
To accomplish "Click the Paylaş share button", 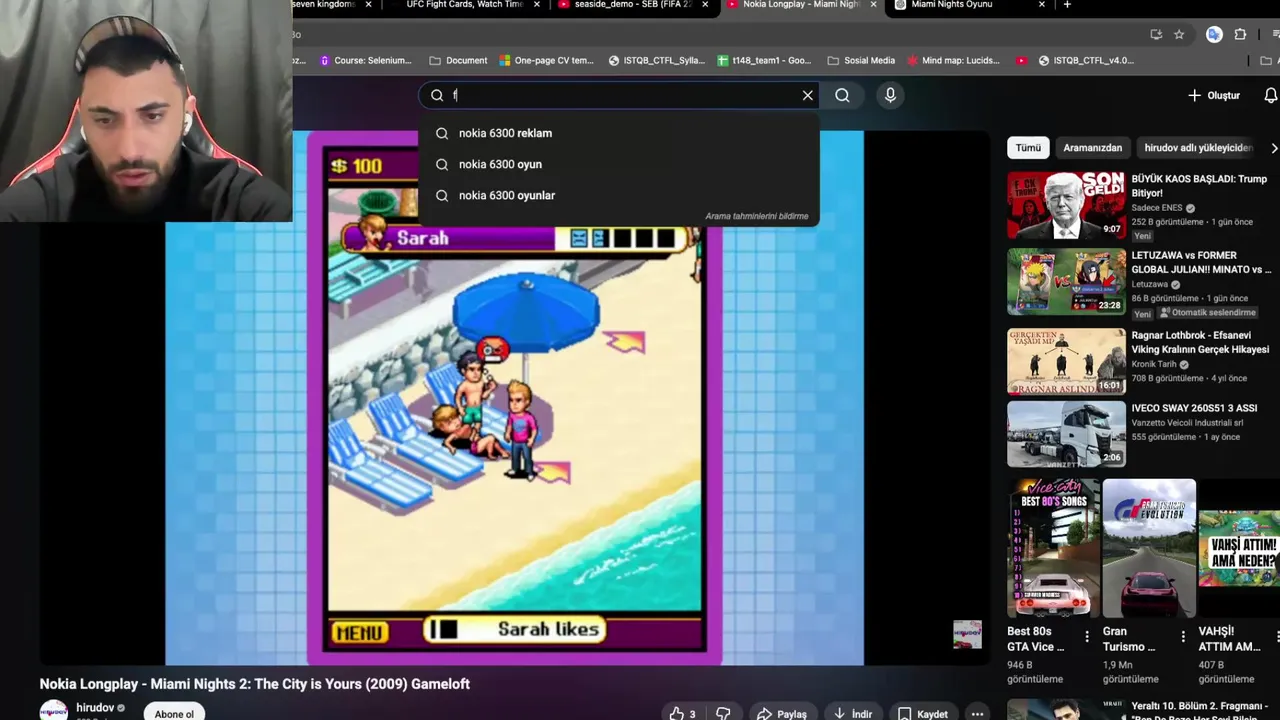I will pos(782,714).
